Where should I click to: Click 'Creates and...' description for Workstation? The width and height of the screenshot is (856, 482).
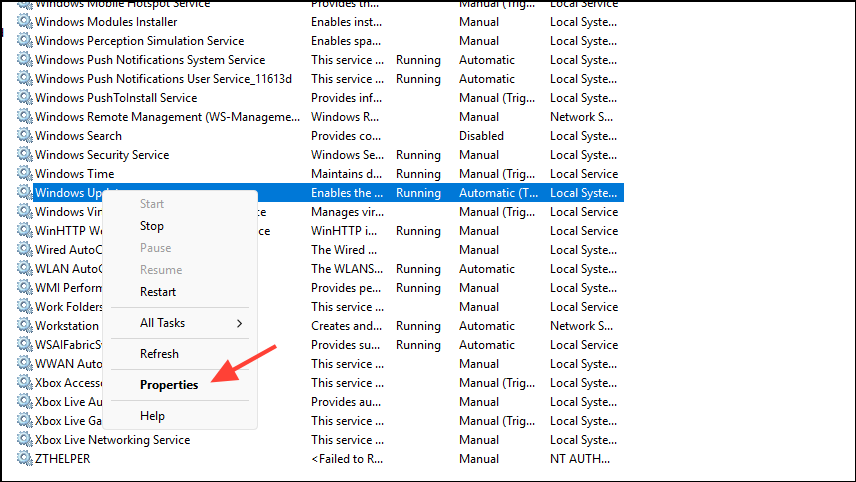pyautogui.click(x=346, y=326)
